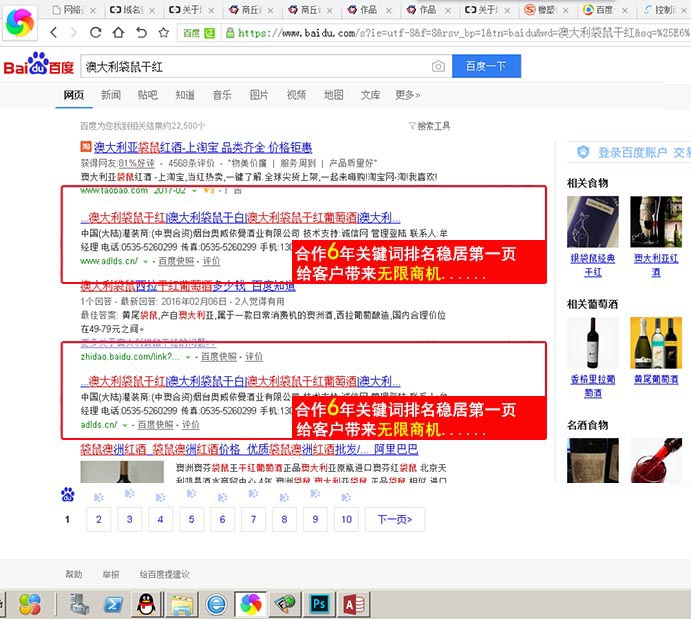Go to results page 5
Viewport: 691px width, 619px height.
(x=191, y=519)
